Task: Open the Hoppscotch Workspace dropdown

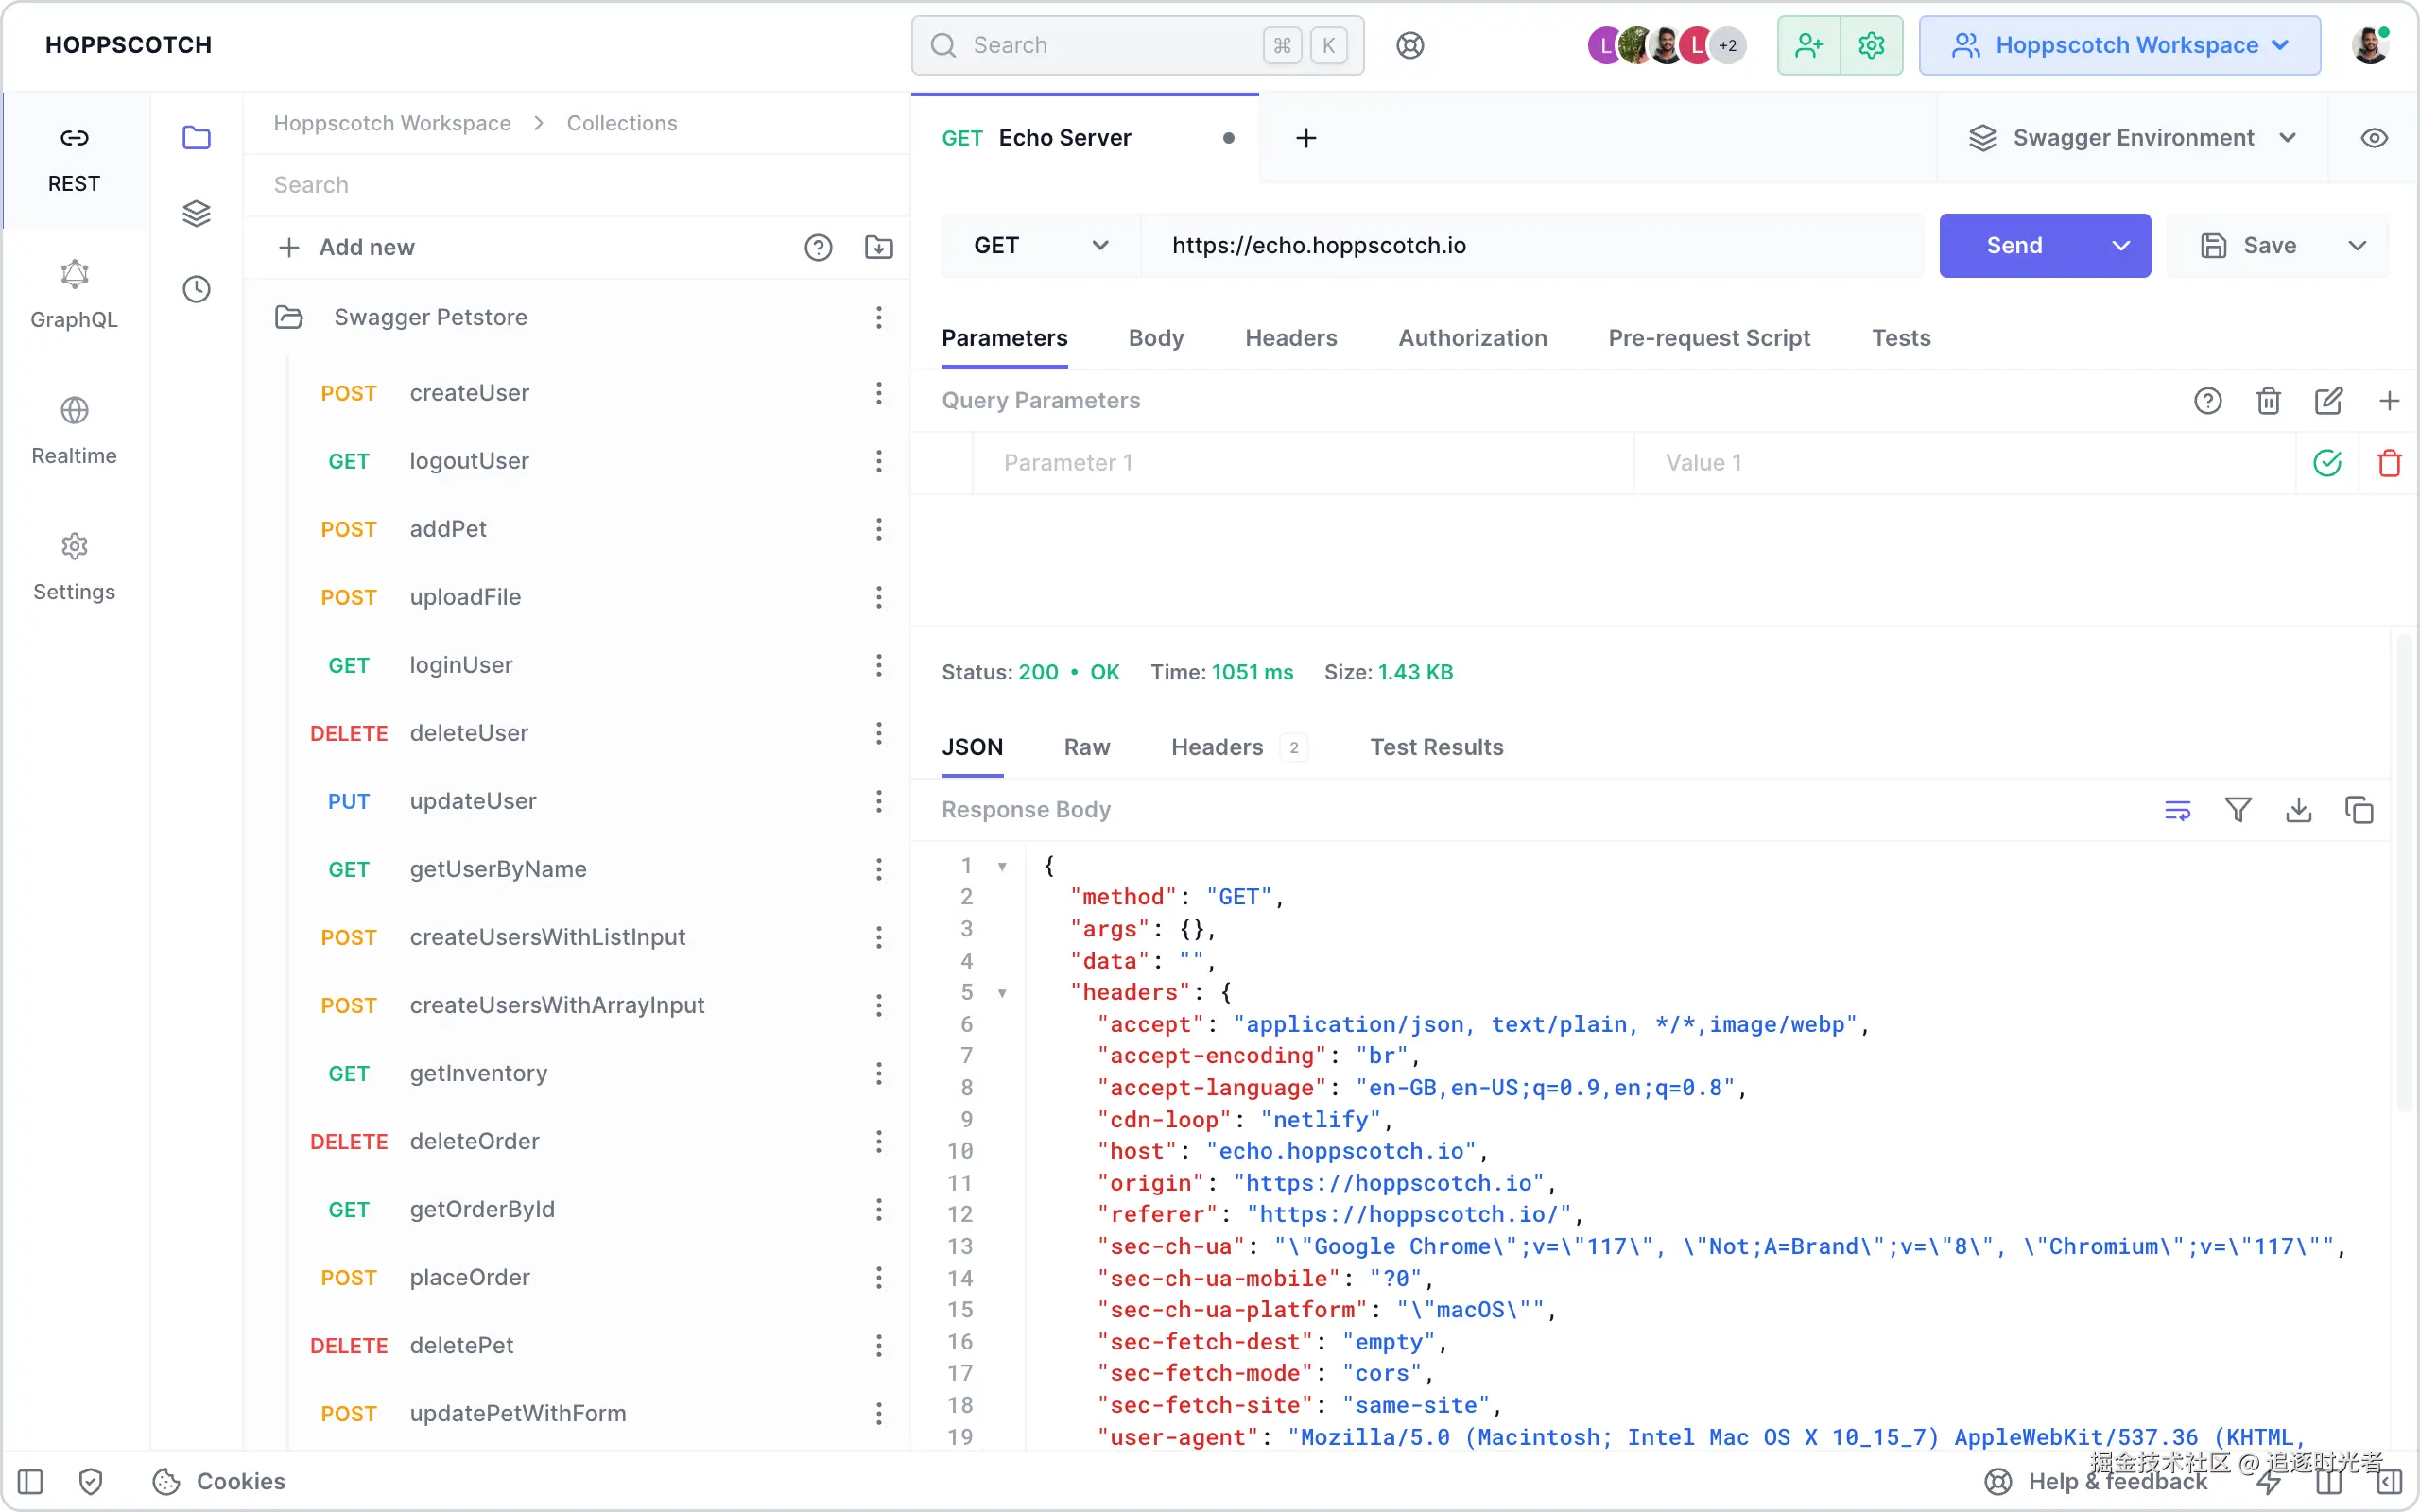Action: (x=2119, y=45)
